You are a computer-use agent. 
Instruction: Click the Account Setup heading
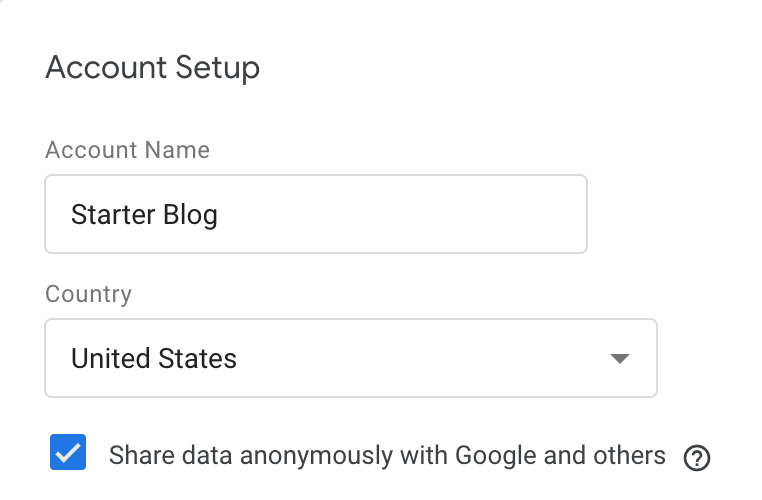(153, 68)
